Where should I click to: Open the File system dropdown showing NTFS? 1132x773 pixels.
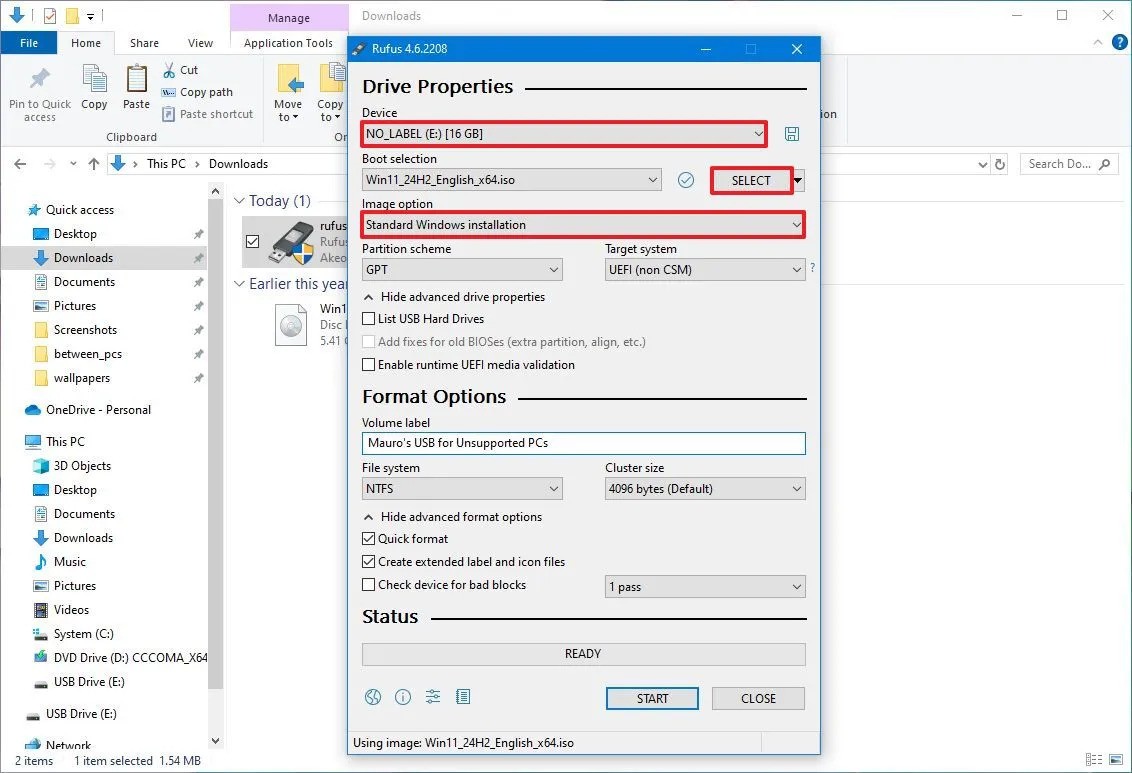[x=461, y=489]
